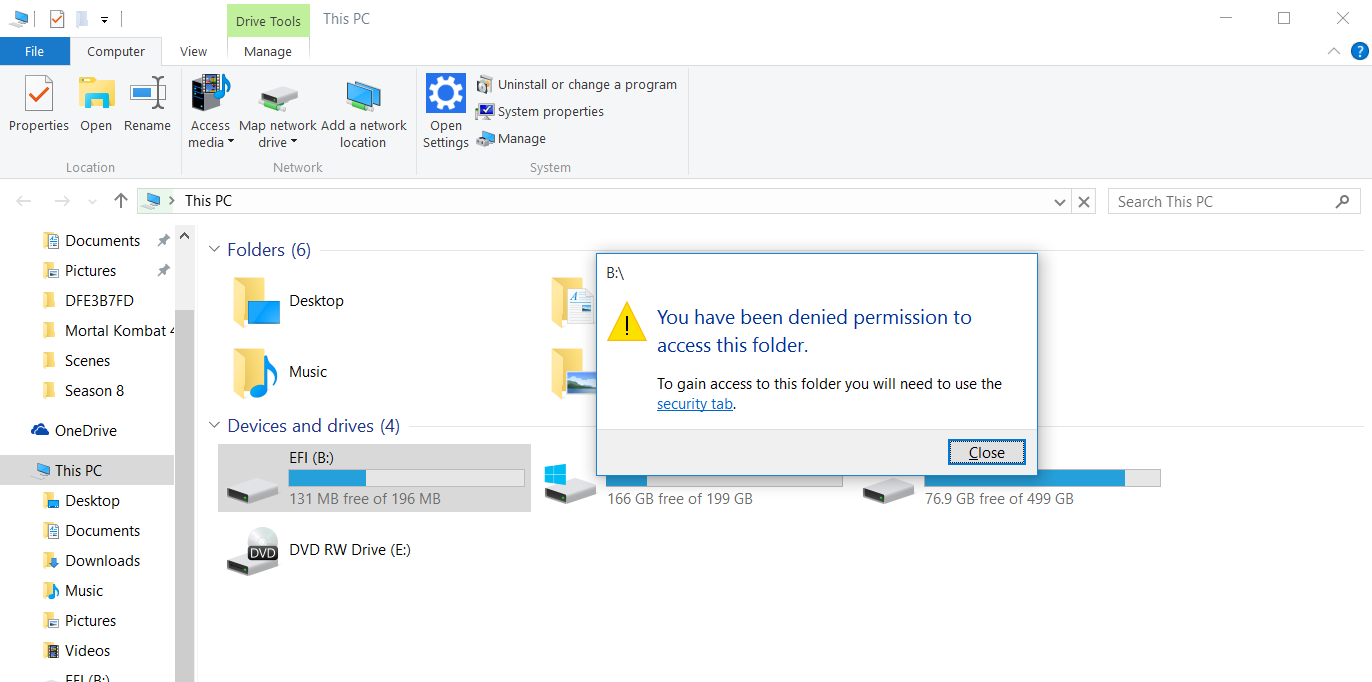Select the EFI (B:) drive
This screenshot has height=682, width=1372.
374,478
